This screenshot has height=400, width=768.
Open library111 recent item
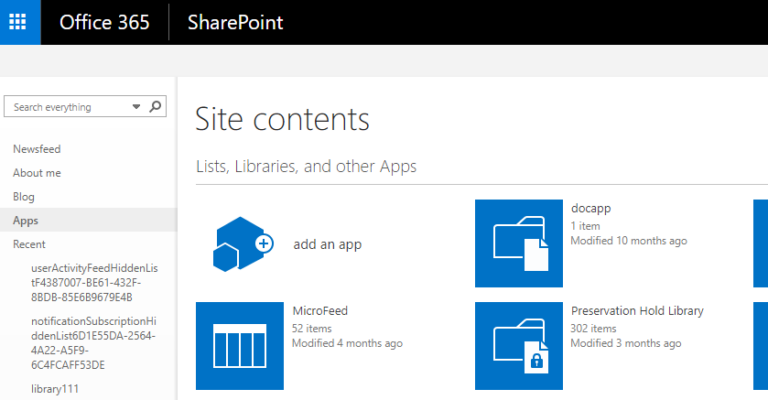(x=55, y=389)
